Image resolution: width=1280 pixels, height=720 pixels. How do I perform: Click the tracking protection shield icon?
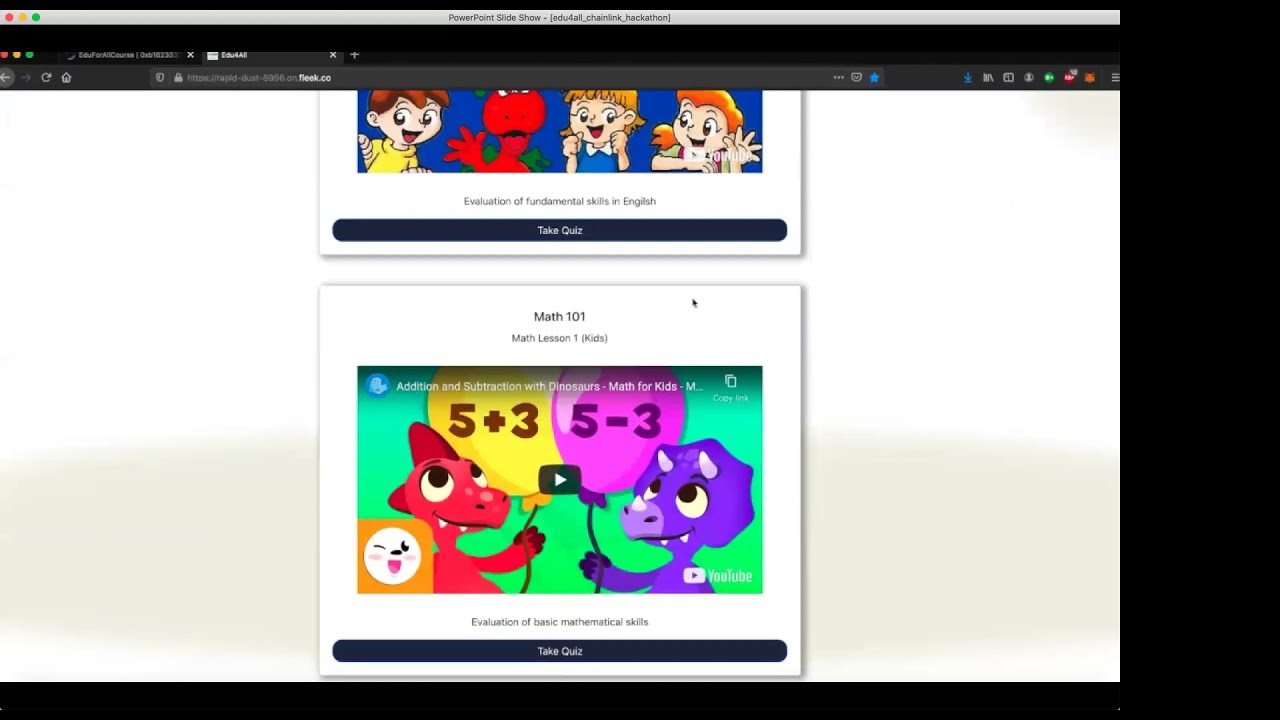pos(160,77)
